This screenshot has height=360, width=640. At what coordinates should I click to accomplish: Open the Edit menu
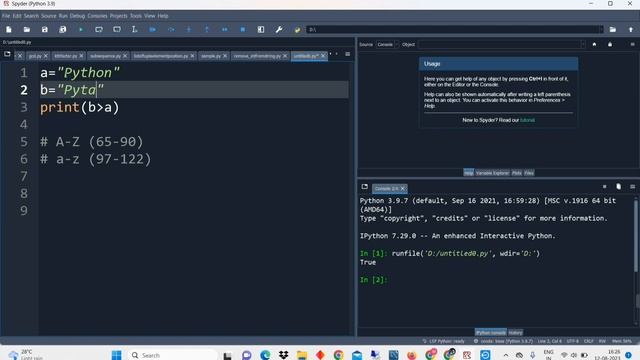click(17, 16)
